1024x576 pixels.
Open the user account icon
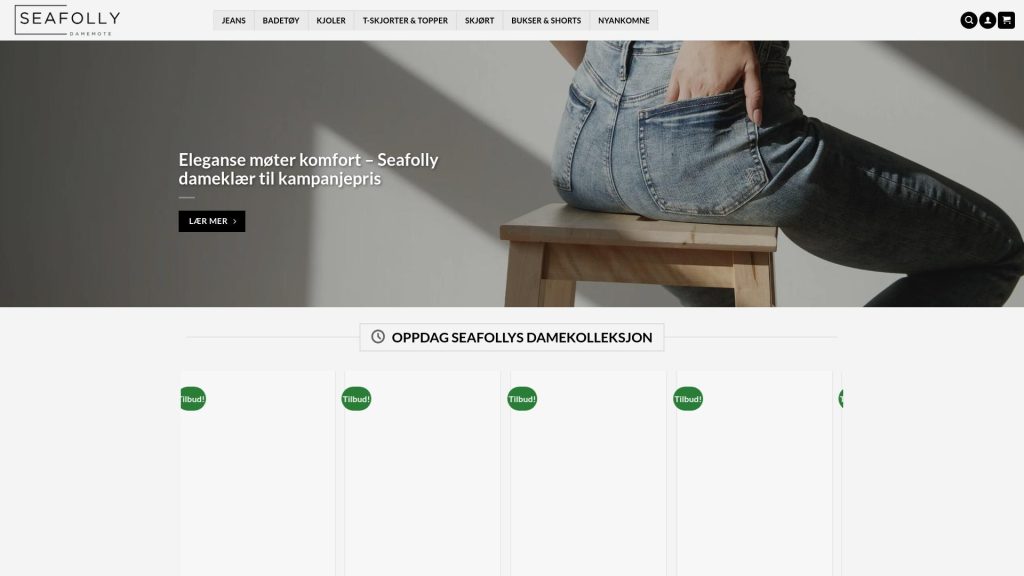[987, 20]
